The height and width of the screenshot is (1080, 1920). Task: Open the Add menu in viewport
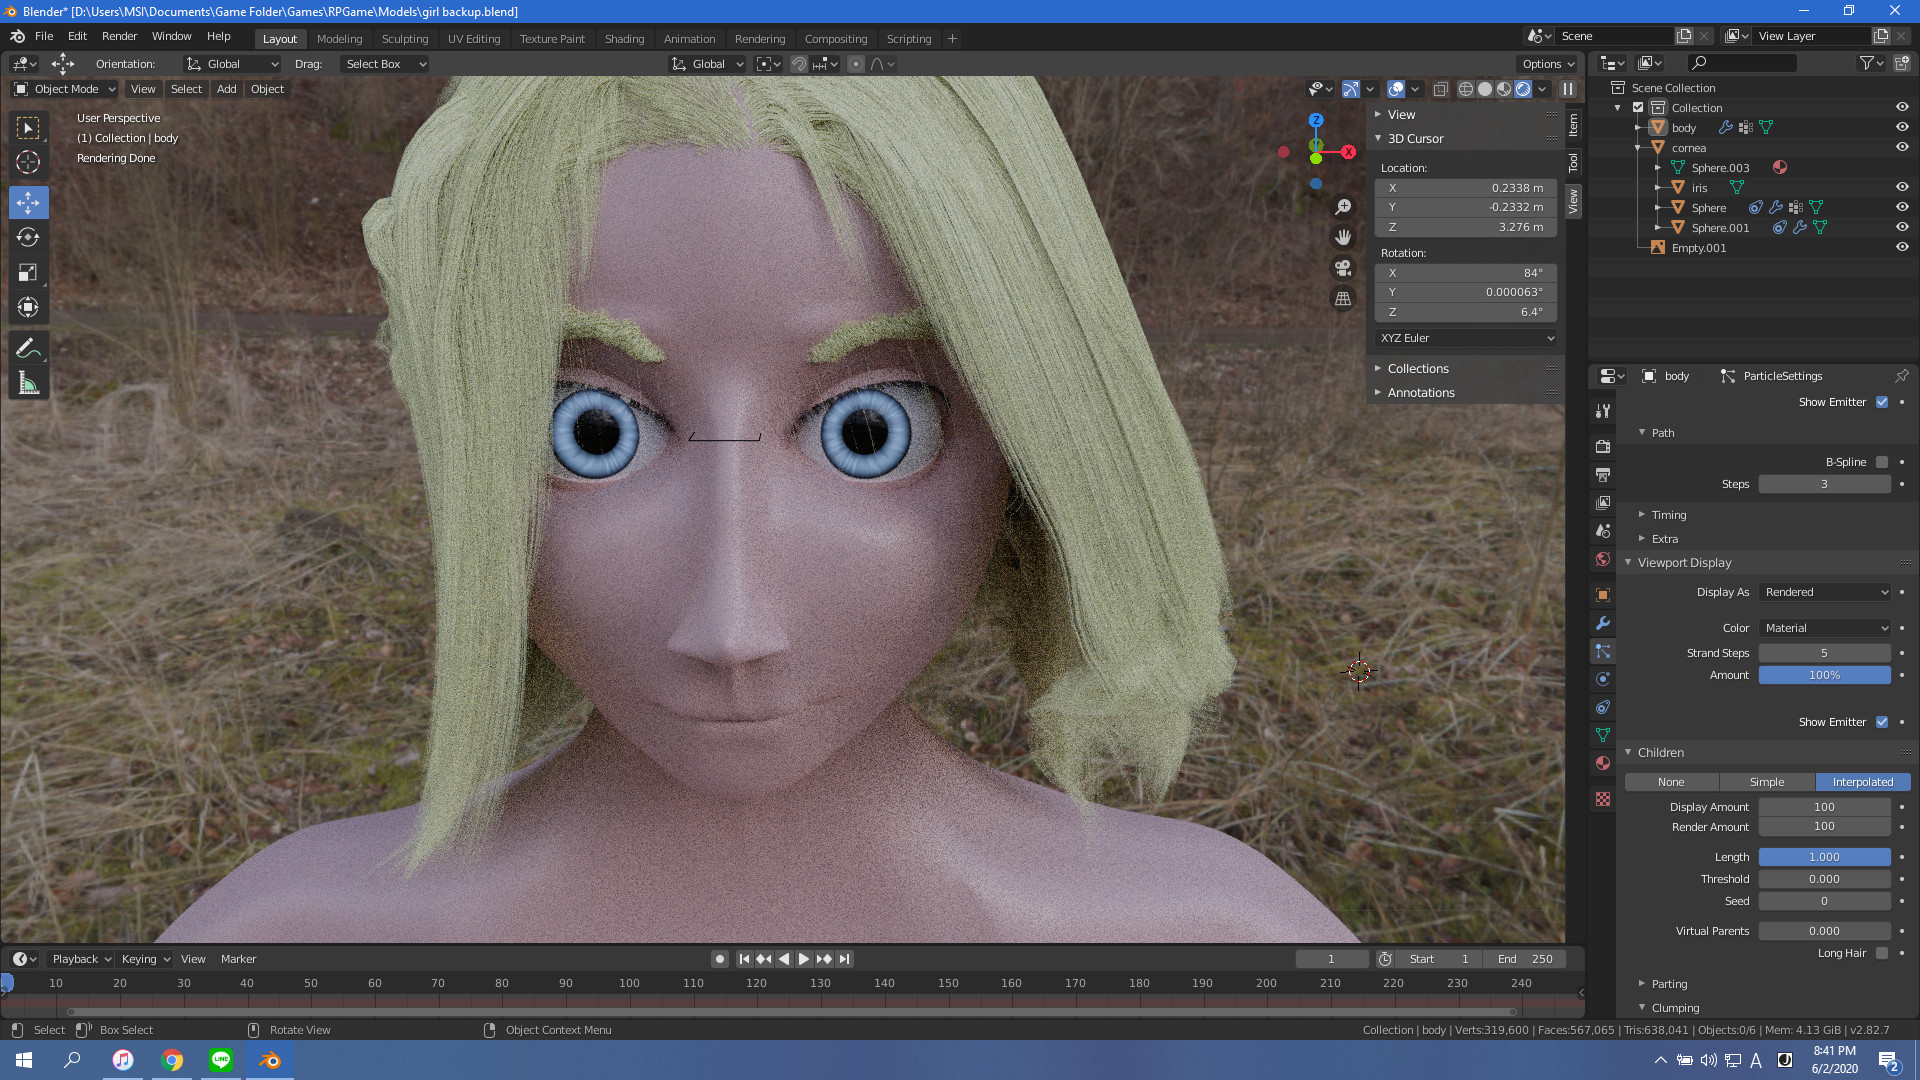pos(227,89)
